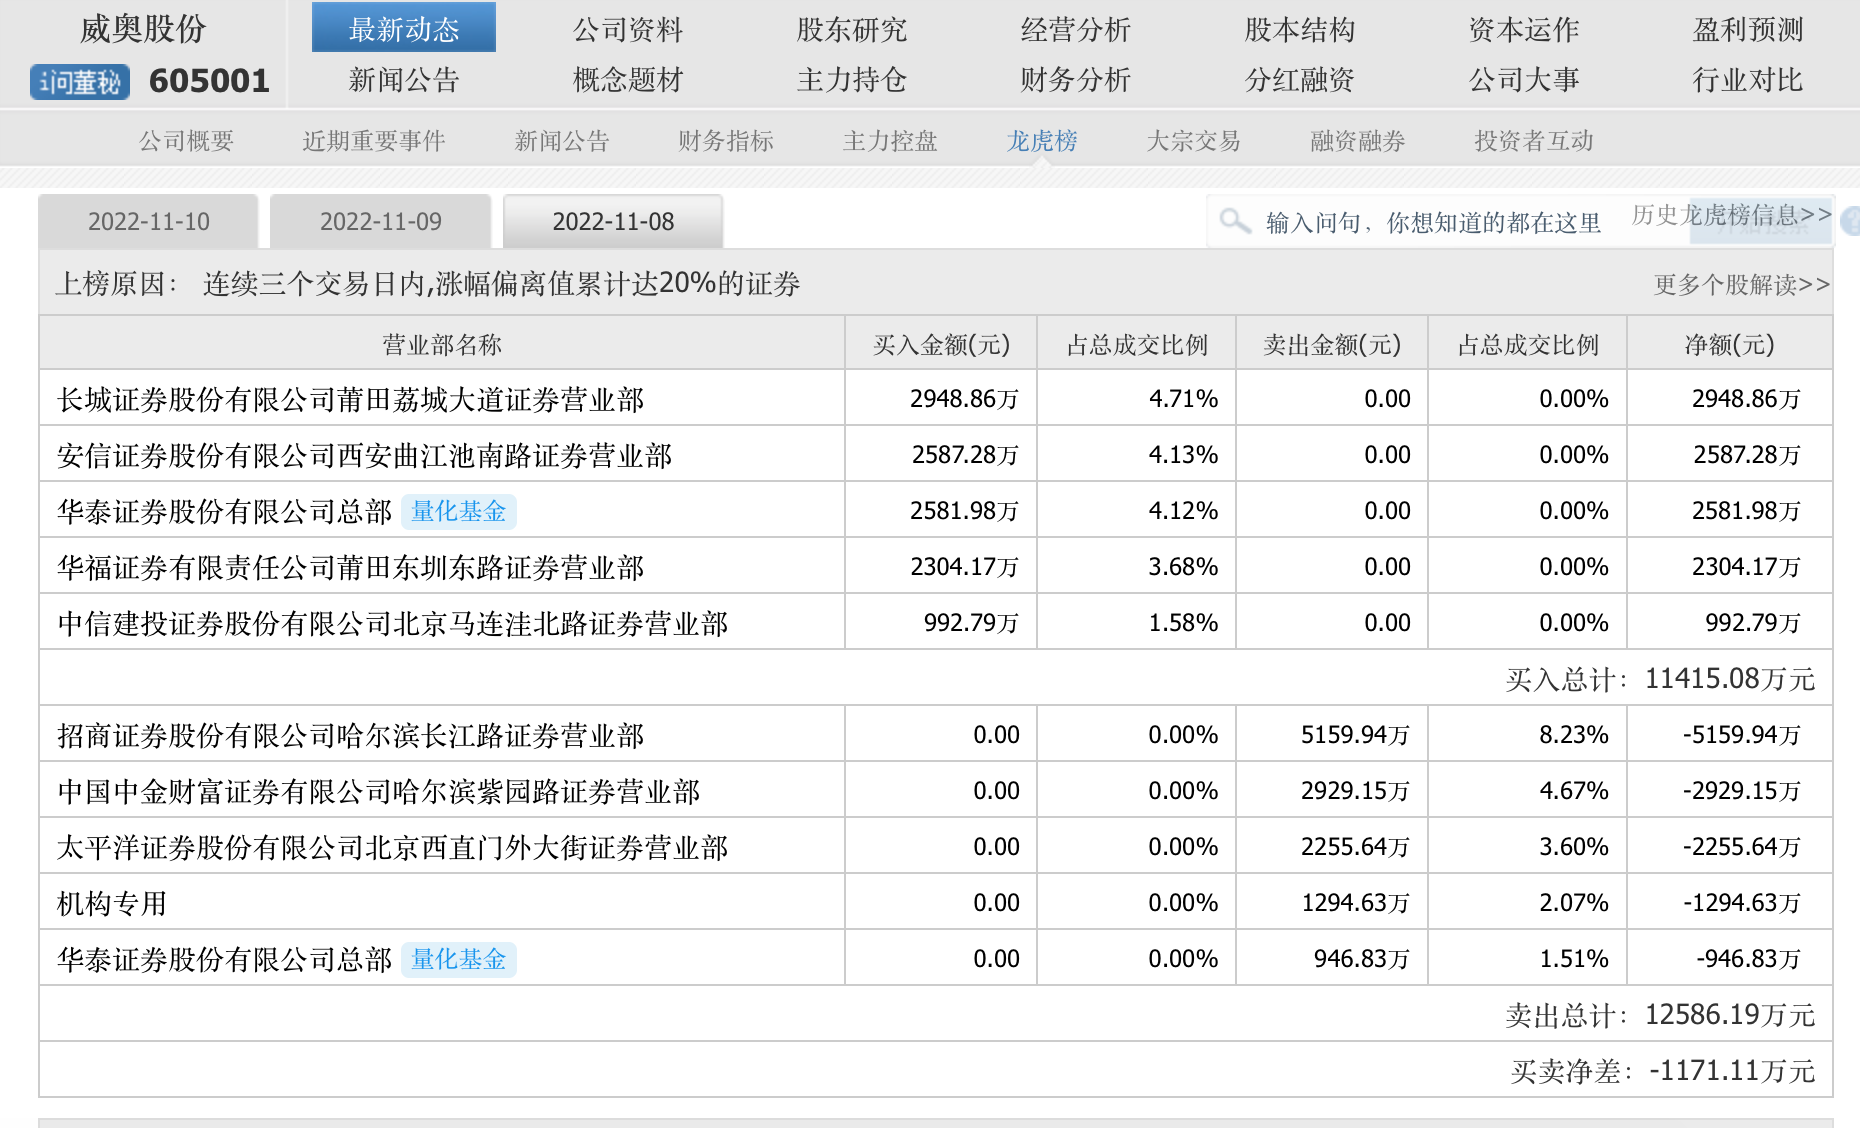Type in the 输入问句 search field
The width and height of the screenshot is (1860, 1128).
tap(1432, 222)
